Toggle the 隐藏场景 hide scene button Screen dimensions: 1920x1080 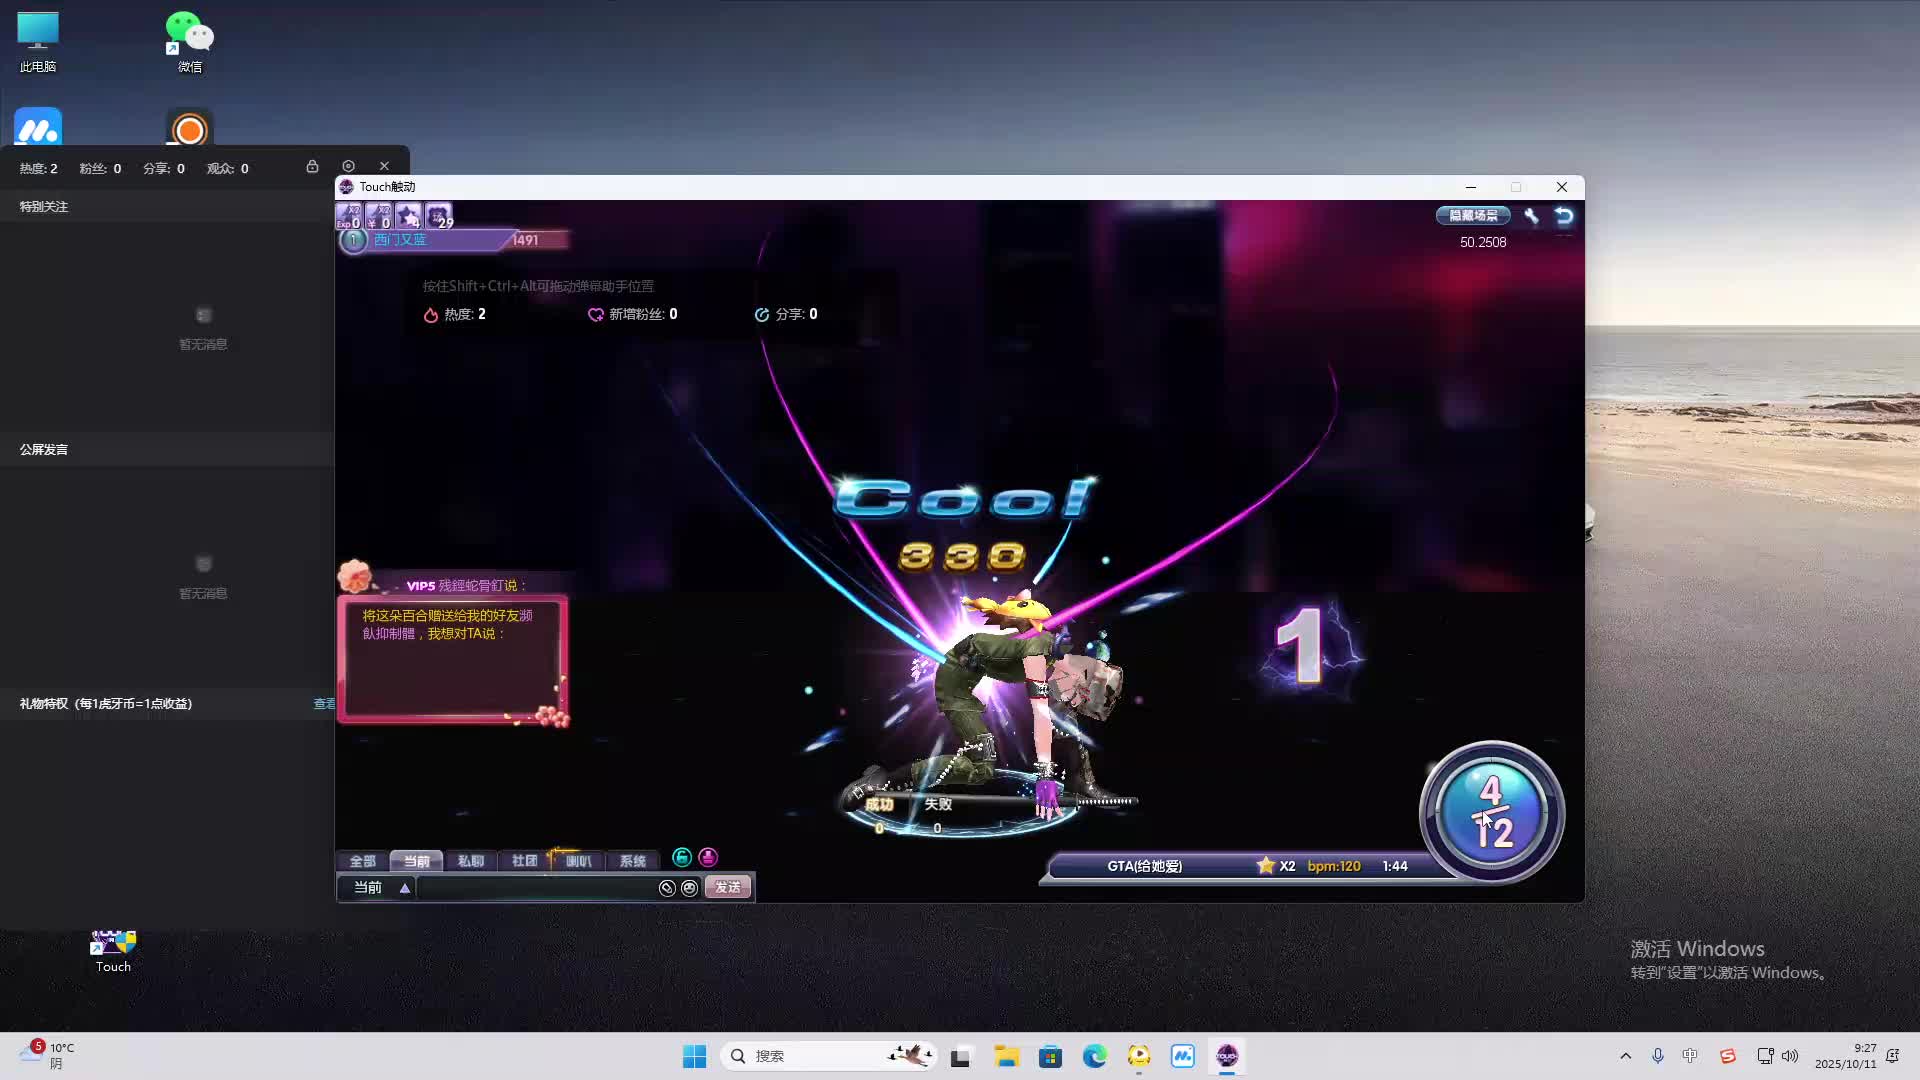[x=1473, y=216]
